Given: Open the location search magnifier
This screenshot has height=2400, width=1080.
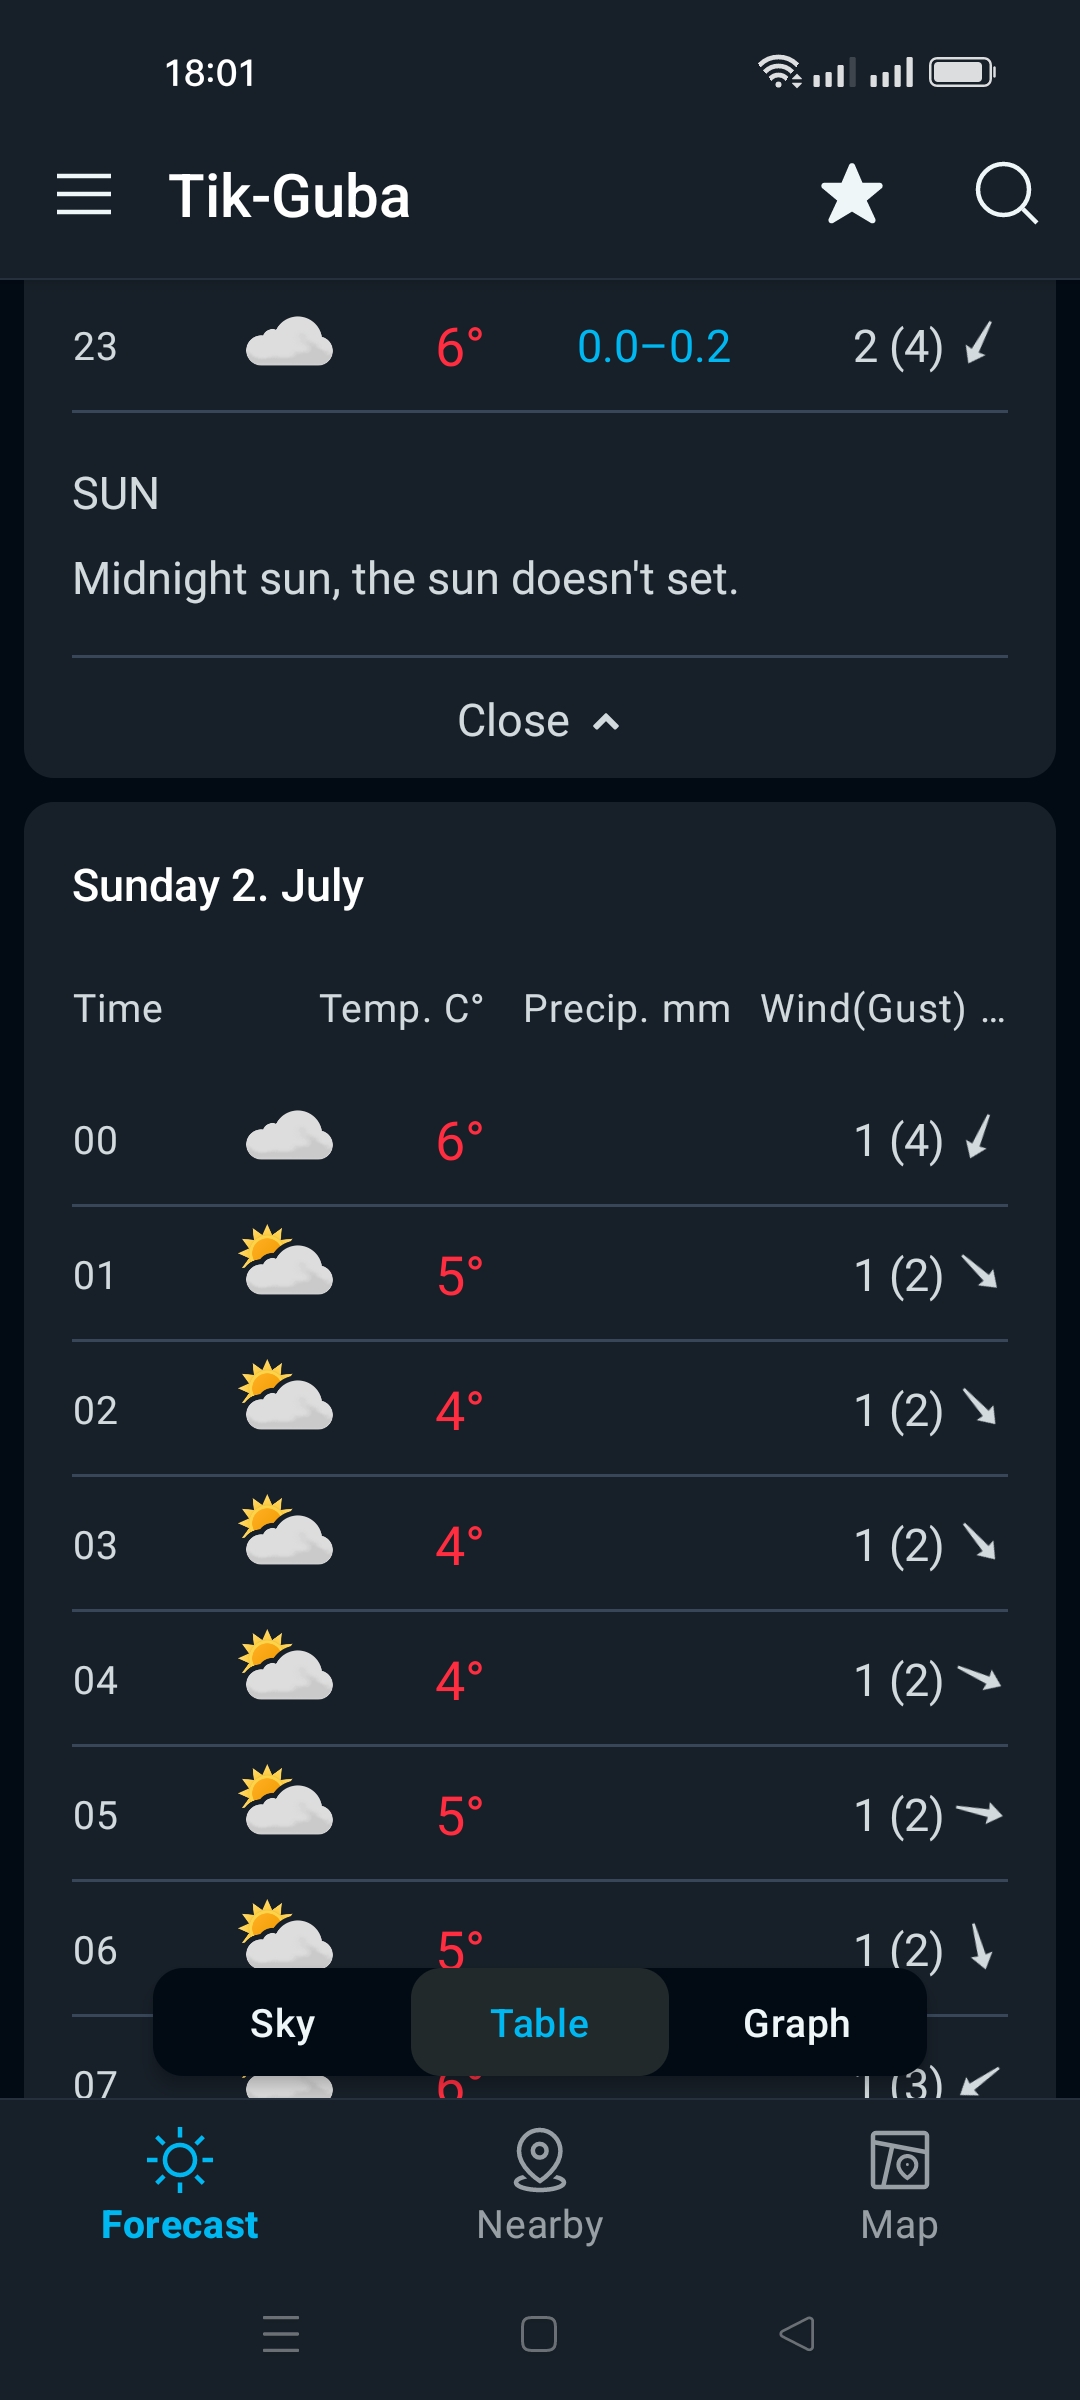Looking at the screenshot, I should 1005,192.
